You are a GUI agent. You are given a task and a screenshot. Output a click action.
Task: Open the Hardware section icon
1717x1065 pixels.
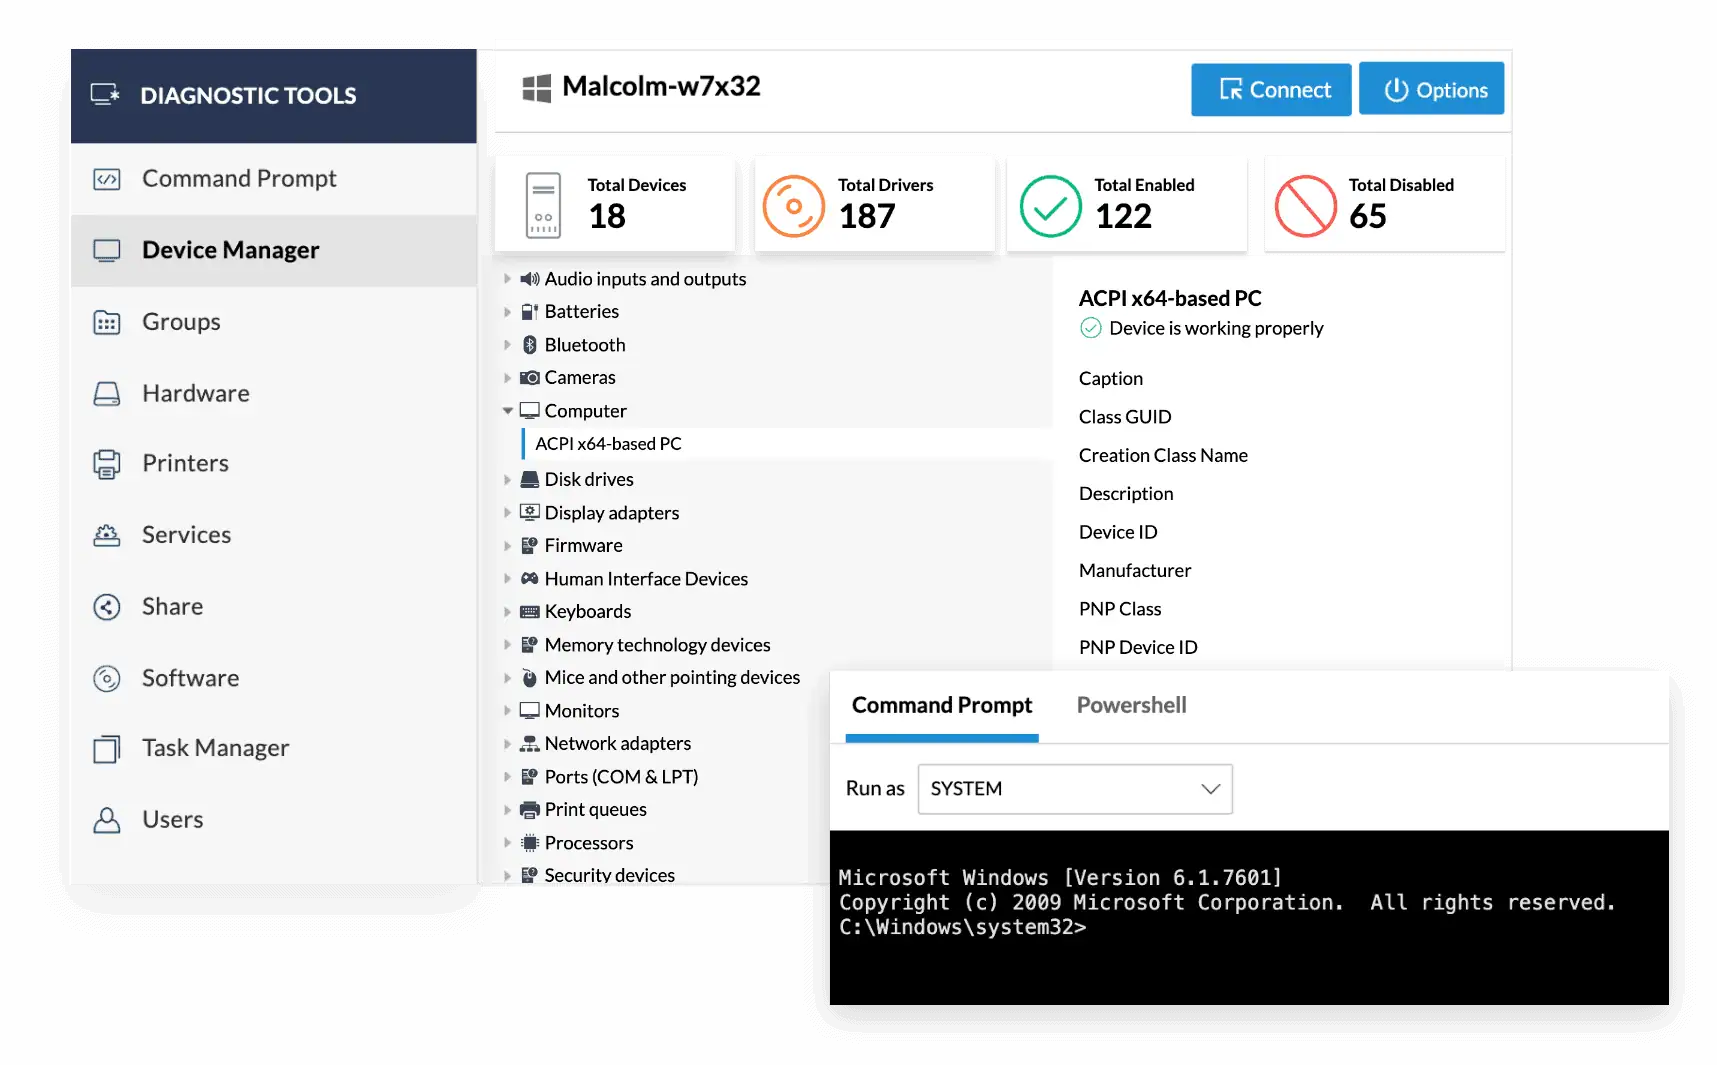(x=107, y=394)
